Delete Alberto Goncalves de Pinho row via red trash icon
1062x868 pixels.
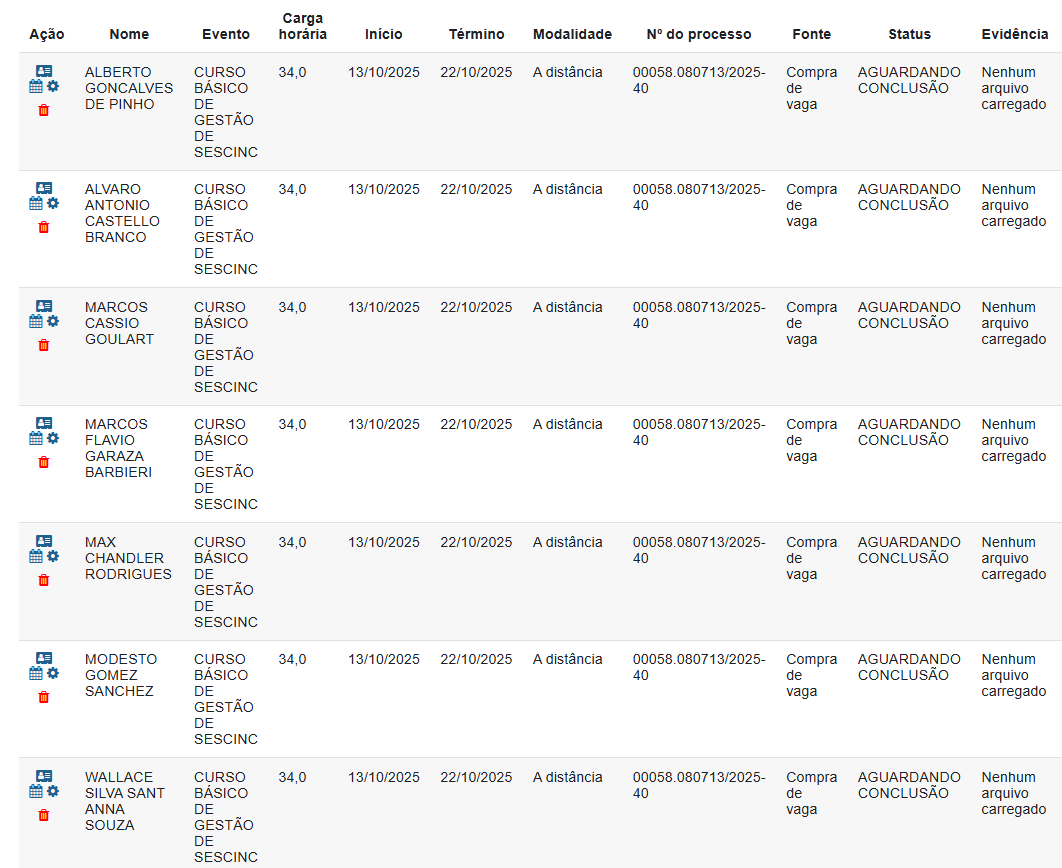click(x=43, y=110)
